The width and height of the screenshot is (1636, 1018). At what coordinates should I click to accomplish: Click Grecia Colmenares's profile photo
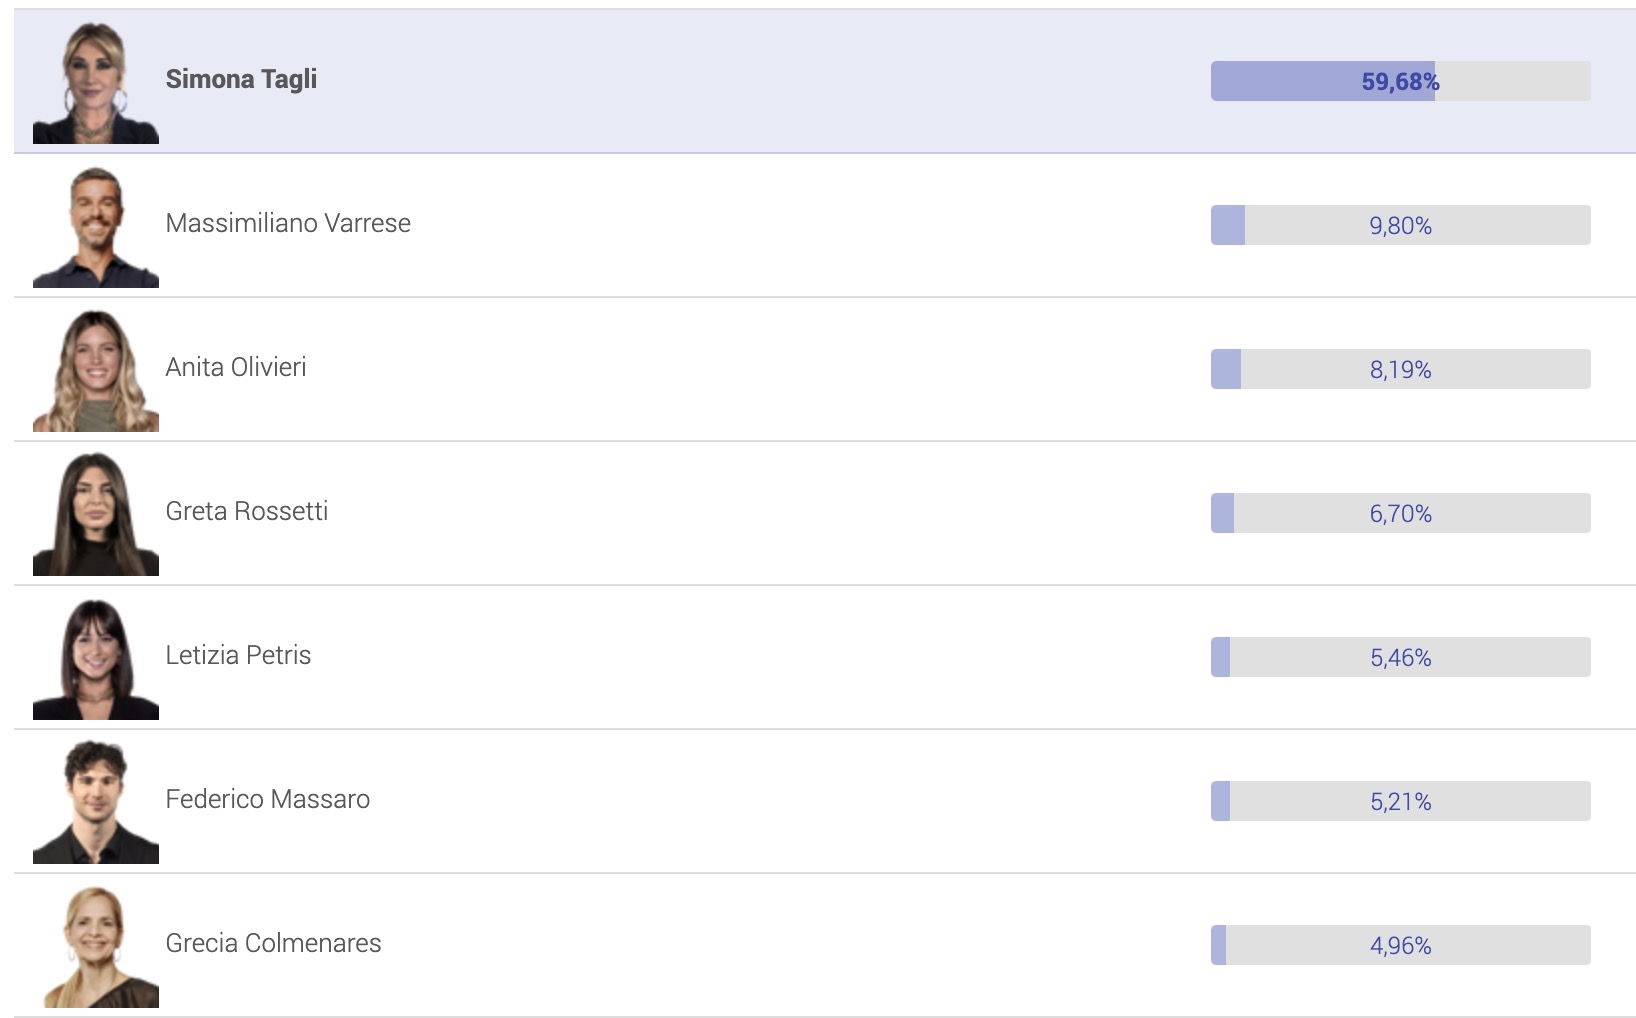point(96,946)
